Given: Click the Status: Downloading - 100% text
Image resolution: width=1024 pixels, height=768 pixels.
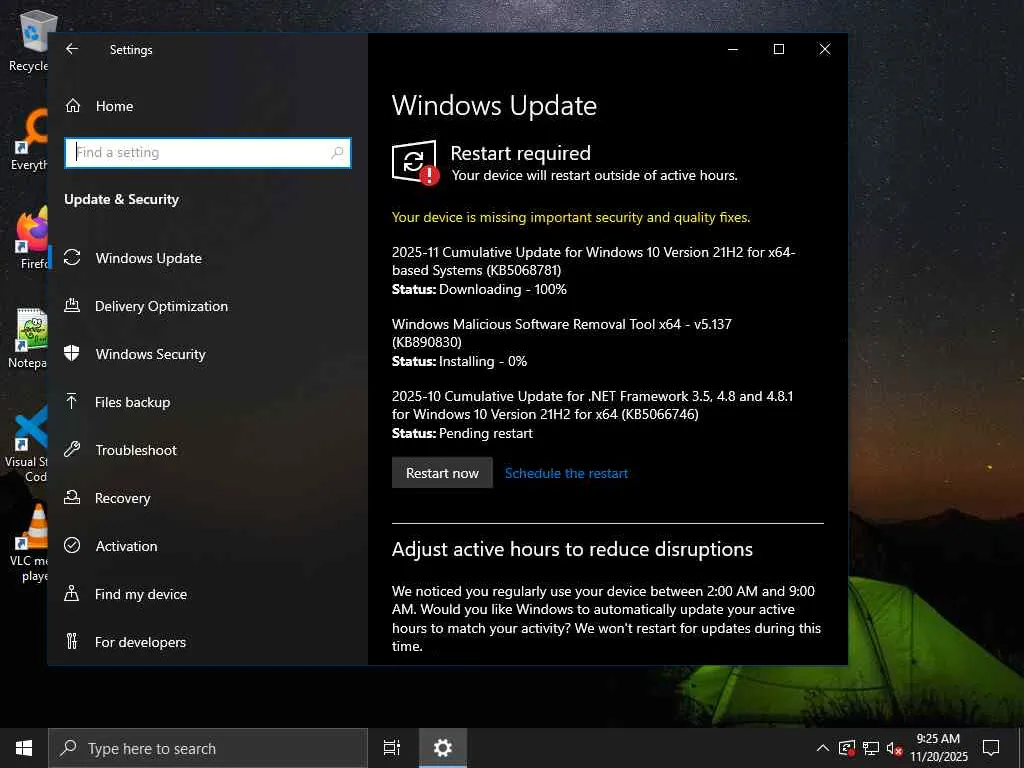Looking at the screenshot, I should pyautogui.click(x=479, y=289).
